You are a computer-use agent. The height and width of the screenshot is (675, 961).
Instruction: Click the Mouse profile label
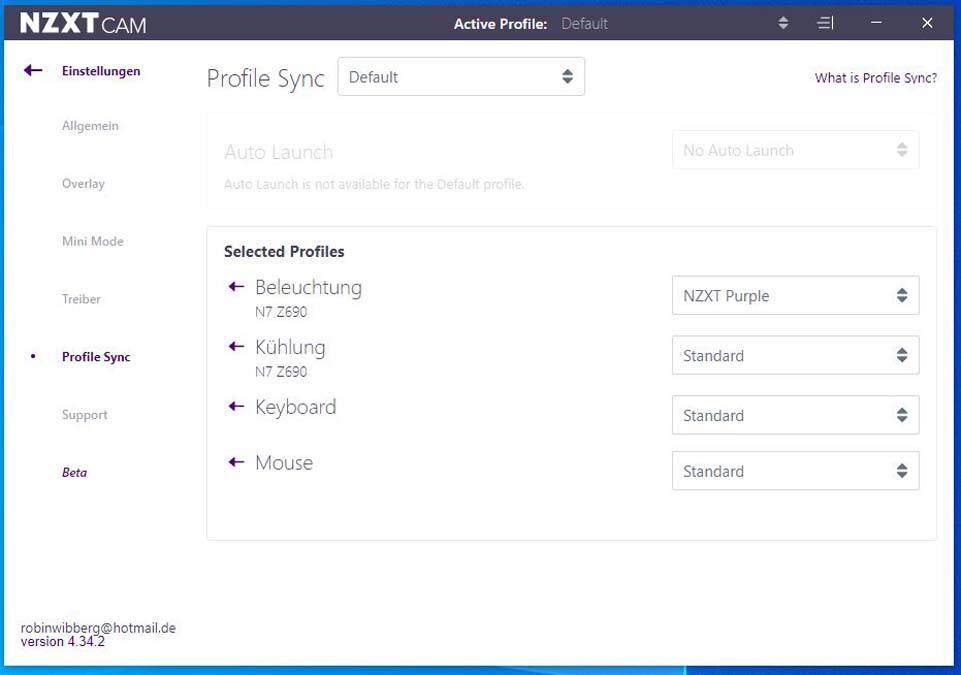(x=284, y=463)
